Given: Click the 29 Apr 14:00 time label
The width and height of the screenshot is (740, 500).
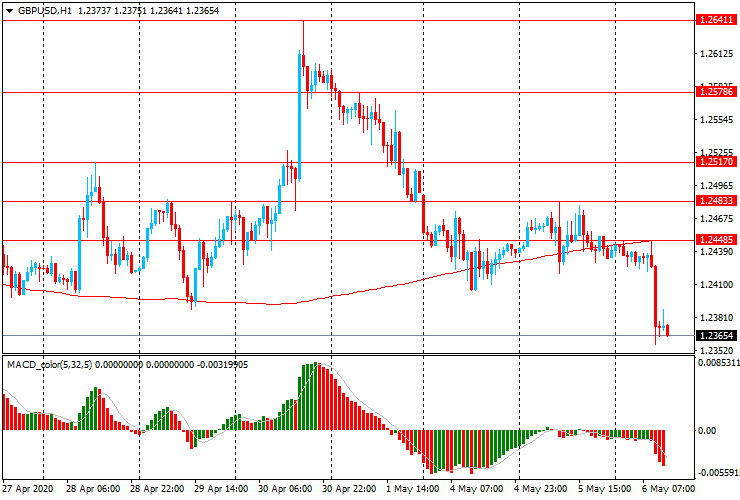Looking at the screenshot, I should click(x=221, y=489).
